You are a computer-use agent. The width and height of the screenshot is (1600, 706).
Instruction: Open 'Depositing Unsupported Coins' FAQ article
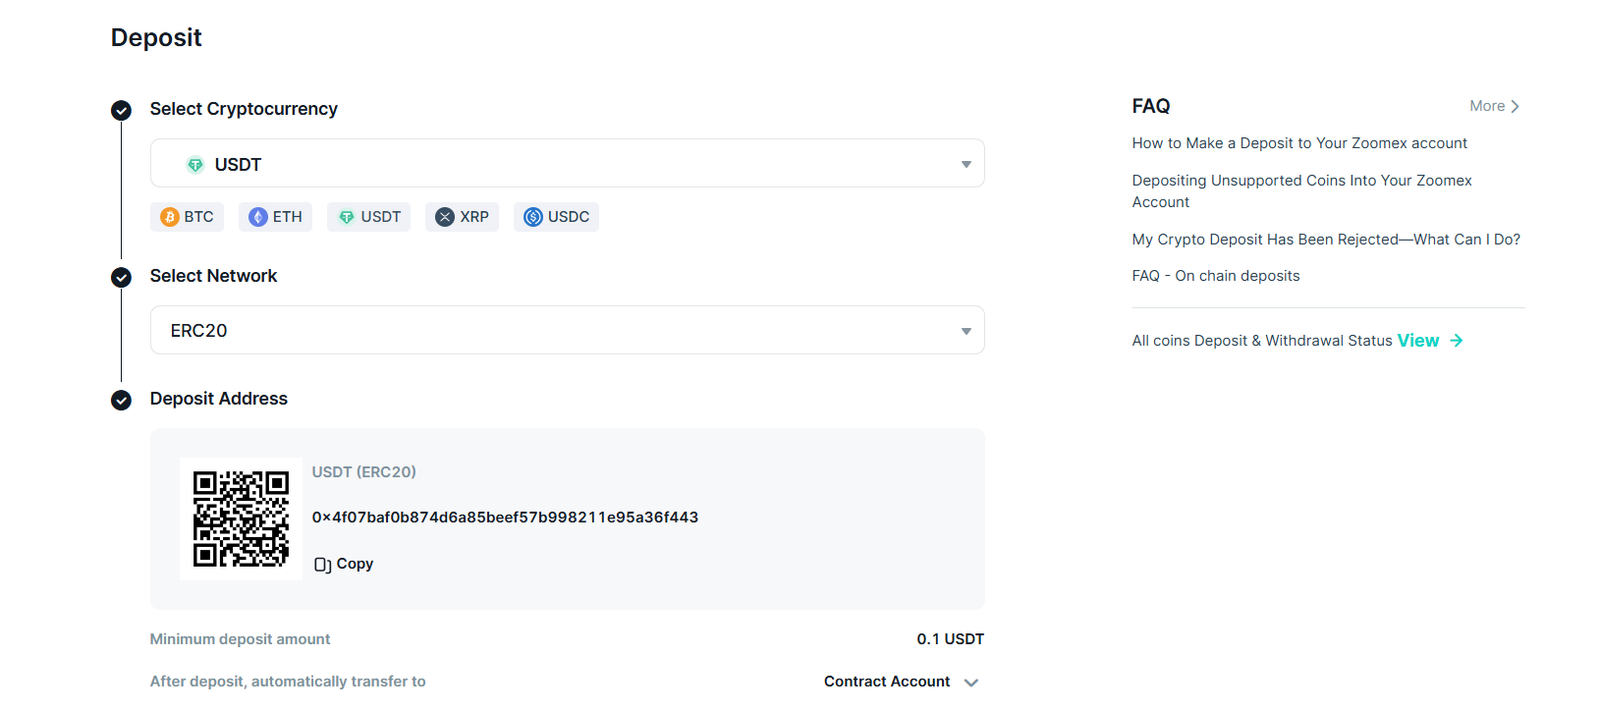(1302, 191)
